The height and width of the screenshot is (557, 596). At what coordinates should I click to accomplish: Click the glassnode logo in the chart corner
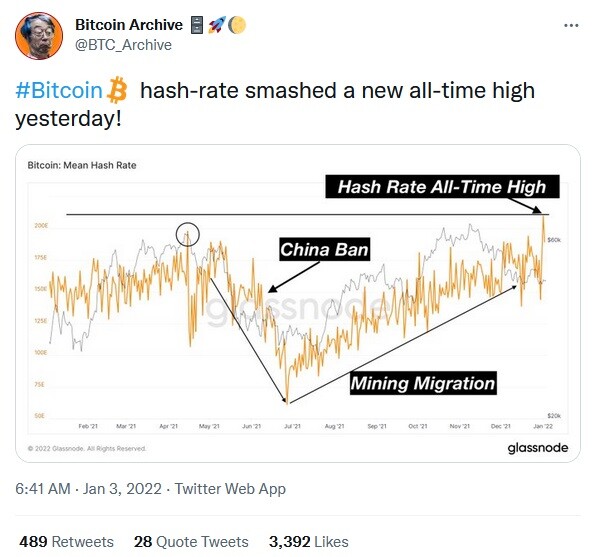537,448
